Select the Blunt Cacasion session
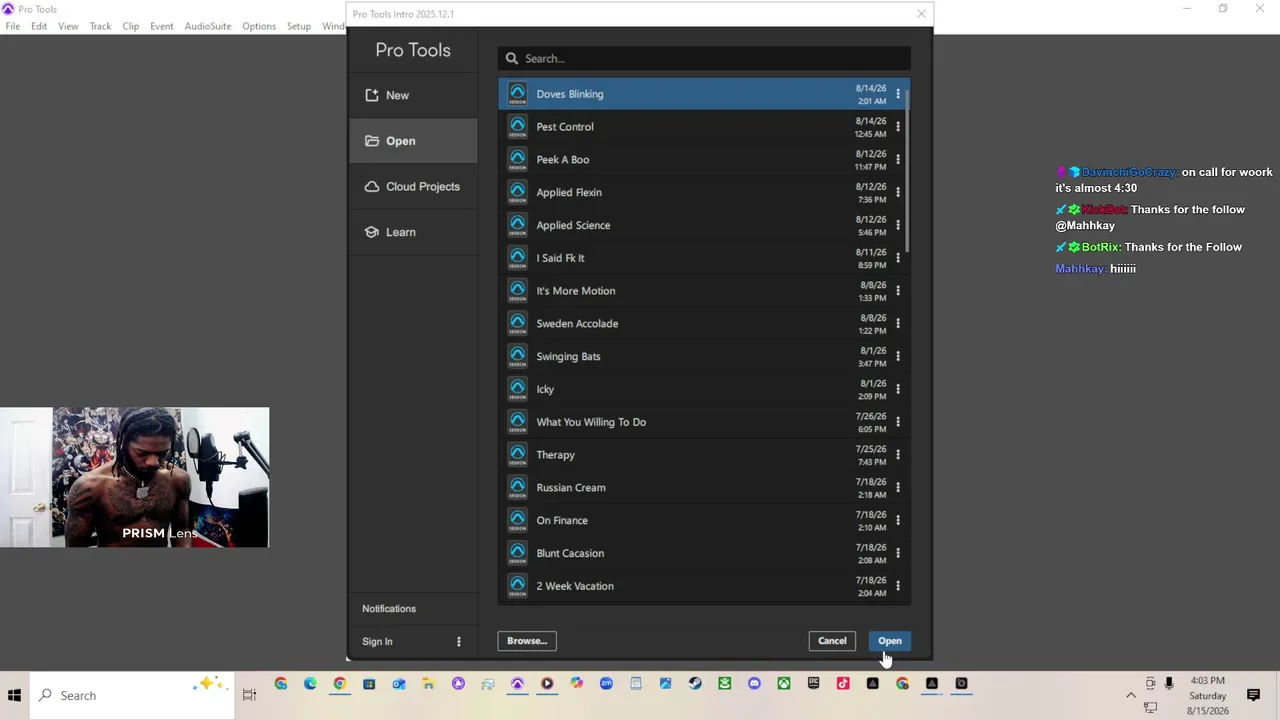Screen dimensions: 1280x720 tap(704, 553)
